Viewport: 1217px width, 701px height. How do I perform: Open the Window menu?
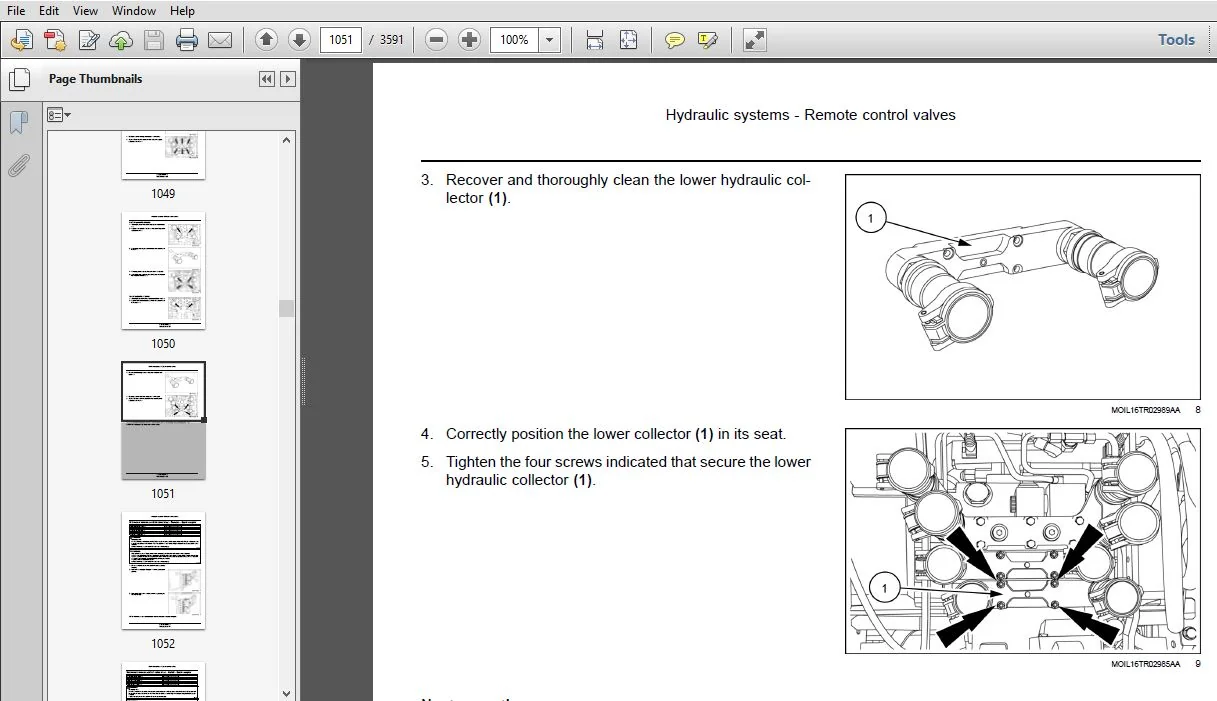click(x=134, y=11)
